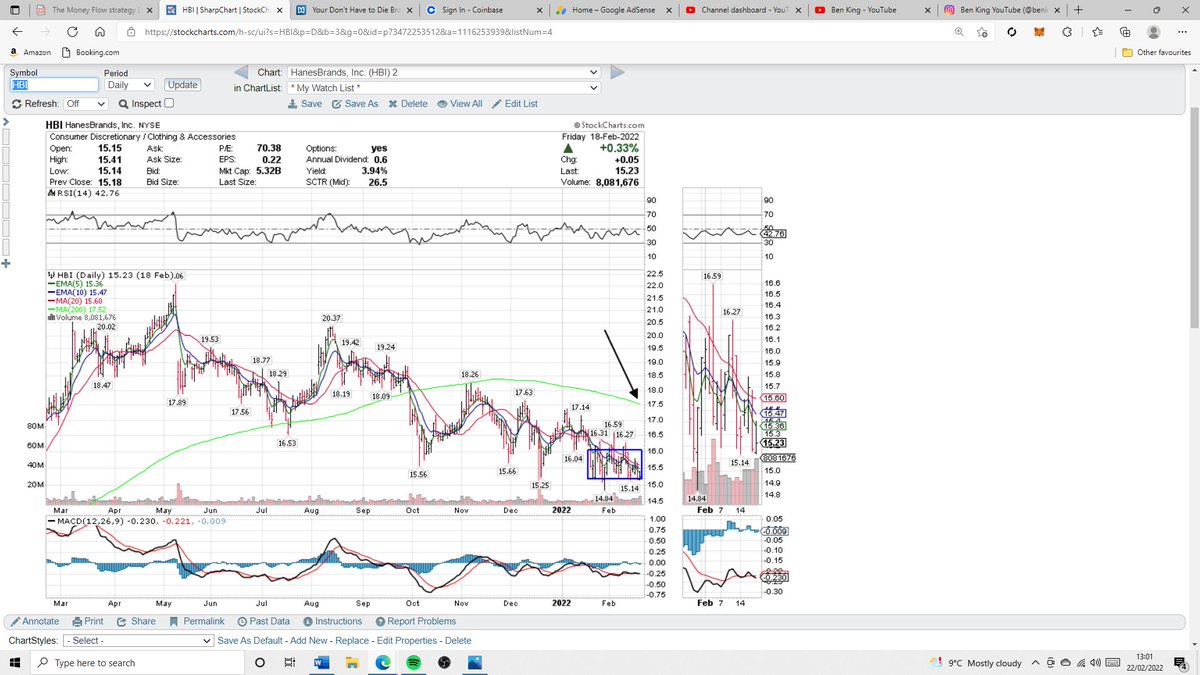The height and width of the screenshot is (675, 1200).
Task: Add this page to favourites star
Action: click(x=983, y=32)
